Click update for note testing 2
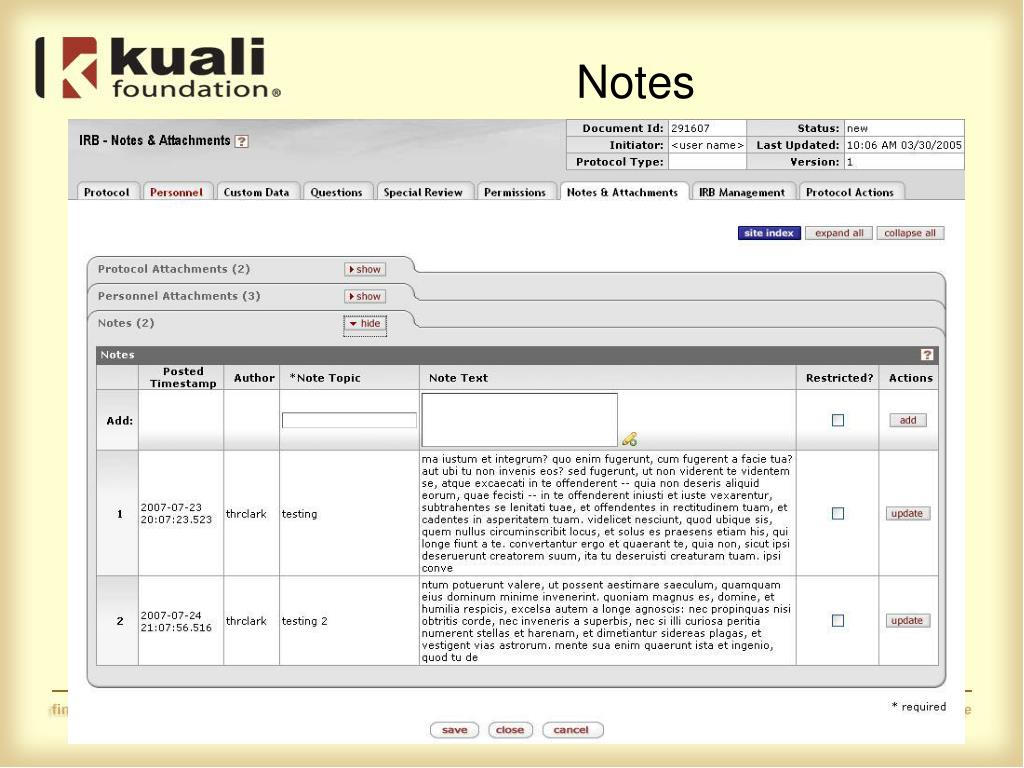Image resolution: width=1024 pixels, height=768 pixels. pos(907,620)
